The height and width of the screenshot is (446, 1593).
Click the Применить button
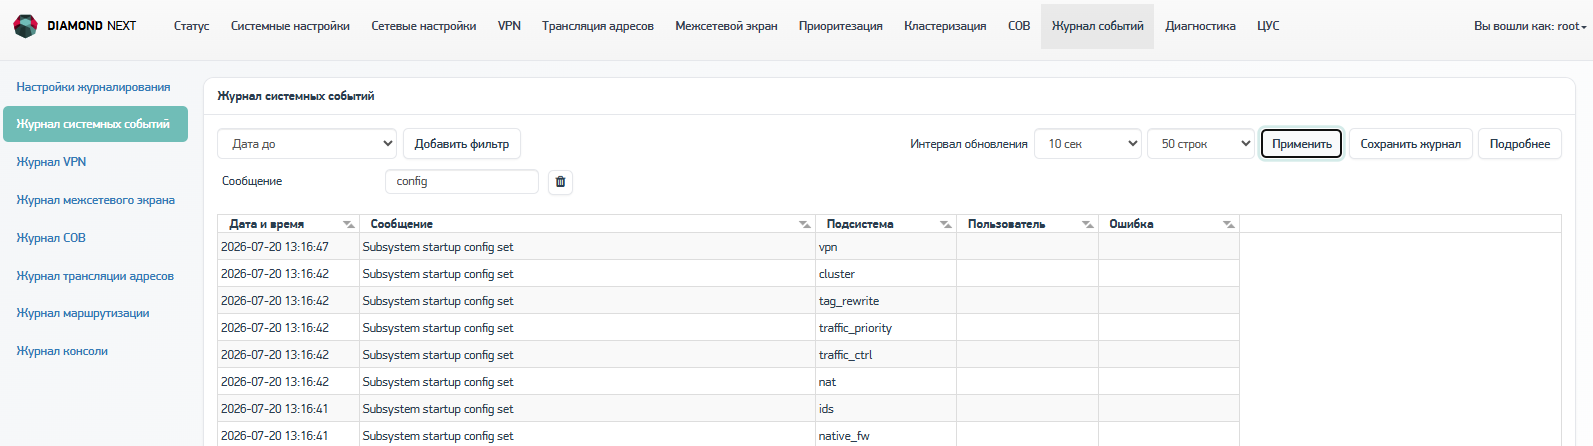click(1301, 144)
